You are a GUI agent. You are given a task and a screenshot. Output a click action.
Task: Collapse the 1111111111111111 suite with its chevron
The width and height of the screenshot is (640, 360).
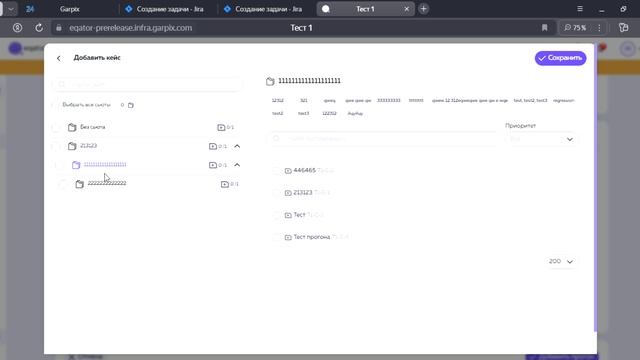[237, 165]
